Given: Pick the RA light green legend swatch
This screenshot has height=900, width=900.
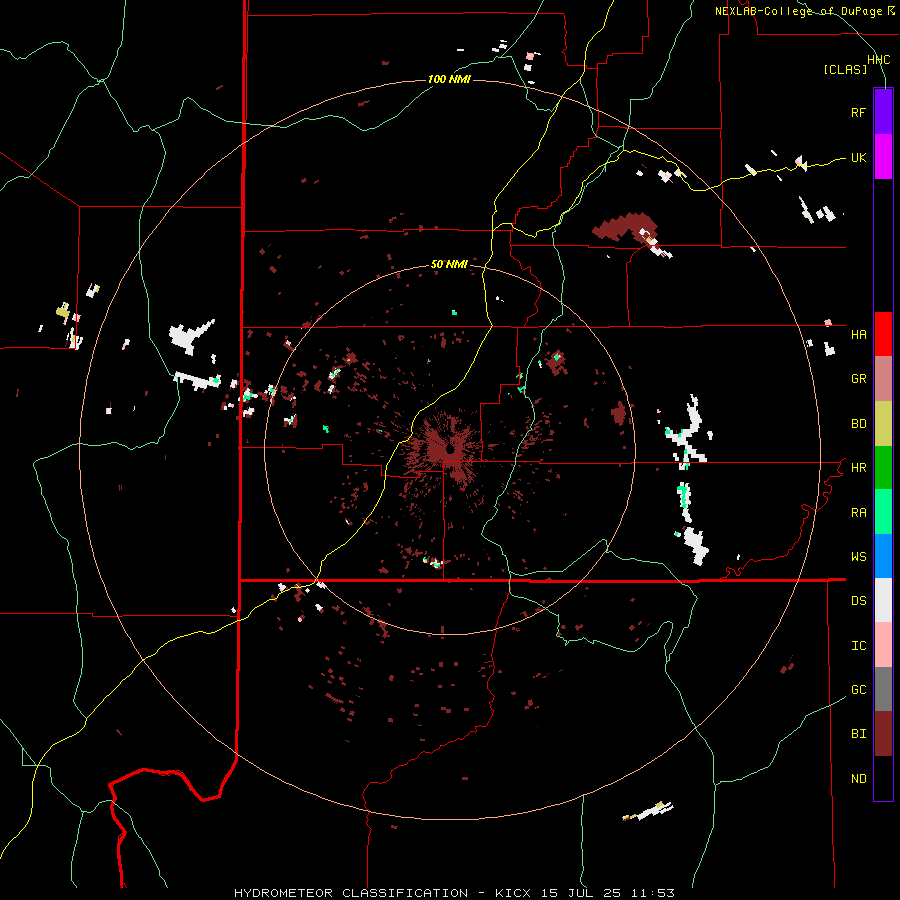Looking at the screenshot, I should click(x=883, y=512).
